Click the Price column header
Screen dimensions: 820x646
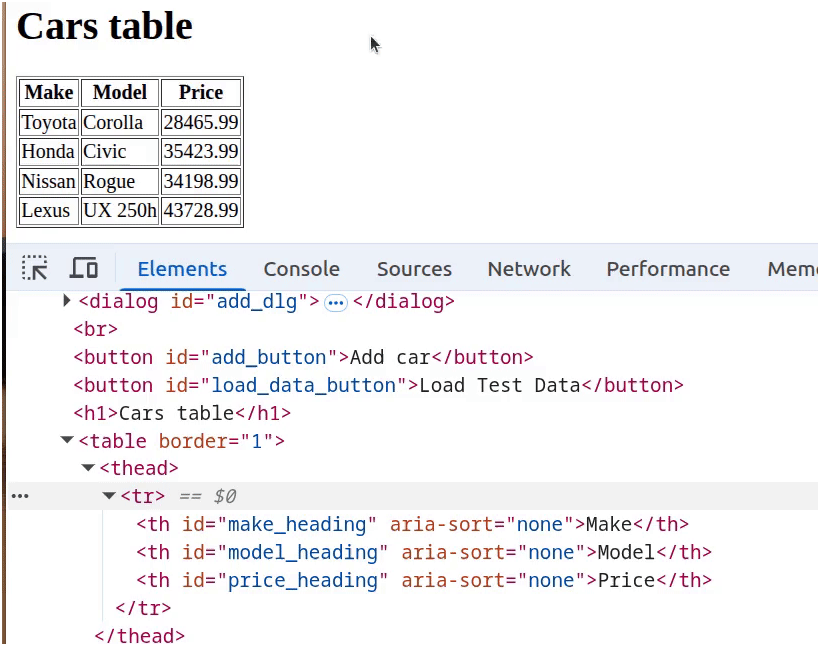pyautogui.click(x=200, y=92)
